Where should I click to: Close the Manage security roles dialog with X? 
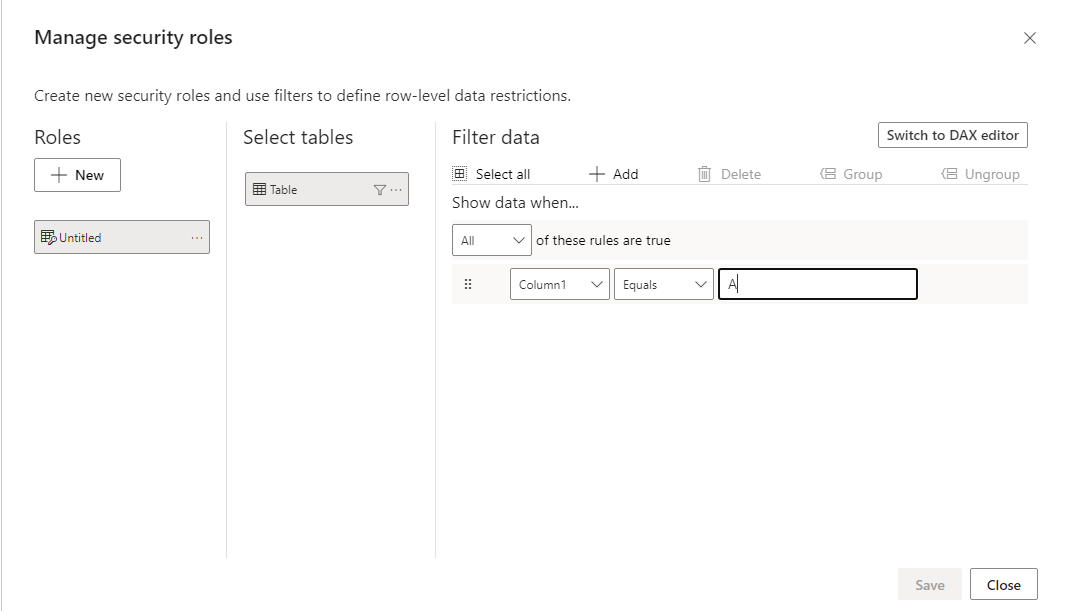[1029, 38]
